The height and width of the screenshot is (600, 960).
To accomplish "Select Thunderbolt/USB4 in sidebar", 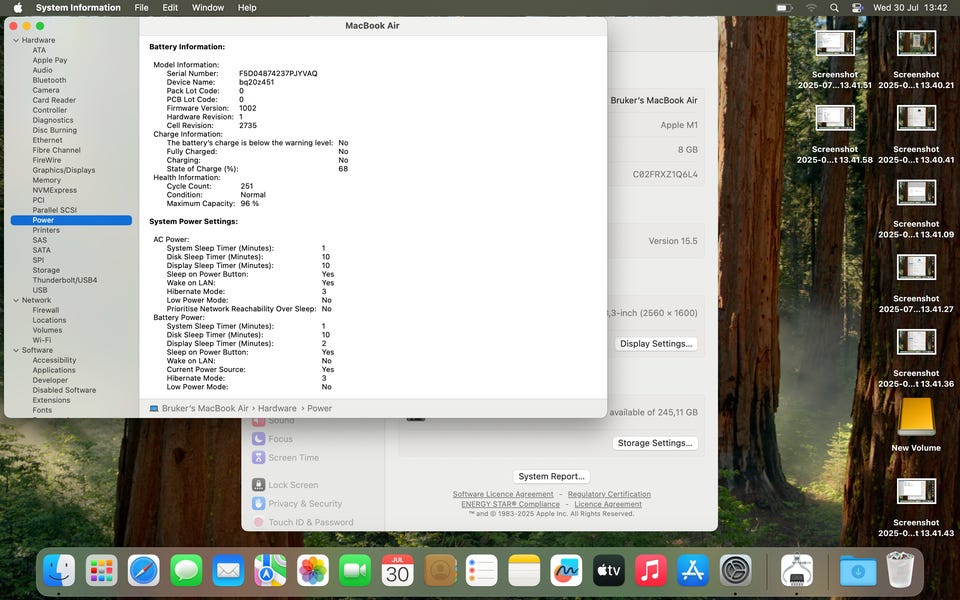I will point(65,280).
